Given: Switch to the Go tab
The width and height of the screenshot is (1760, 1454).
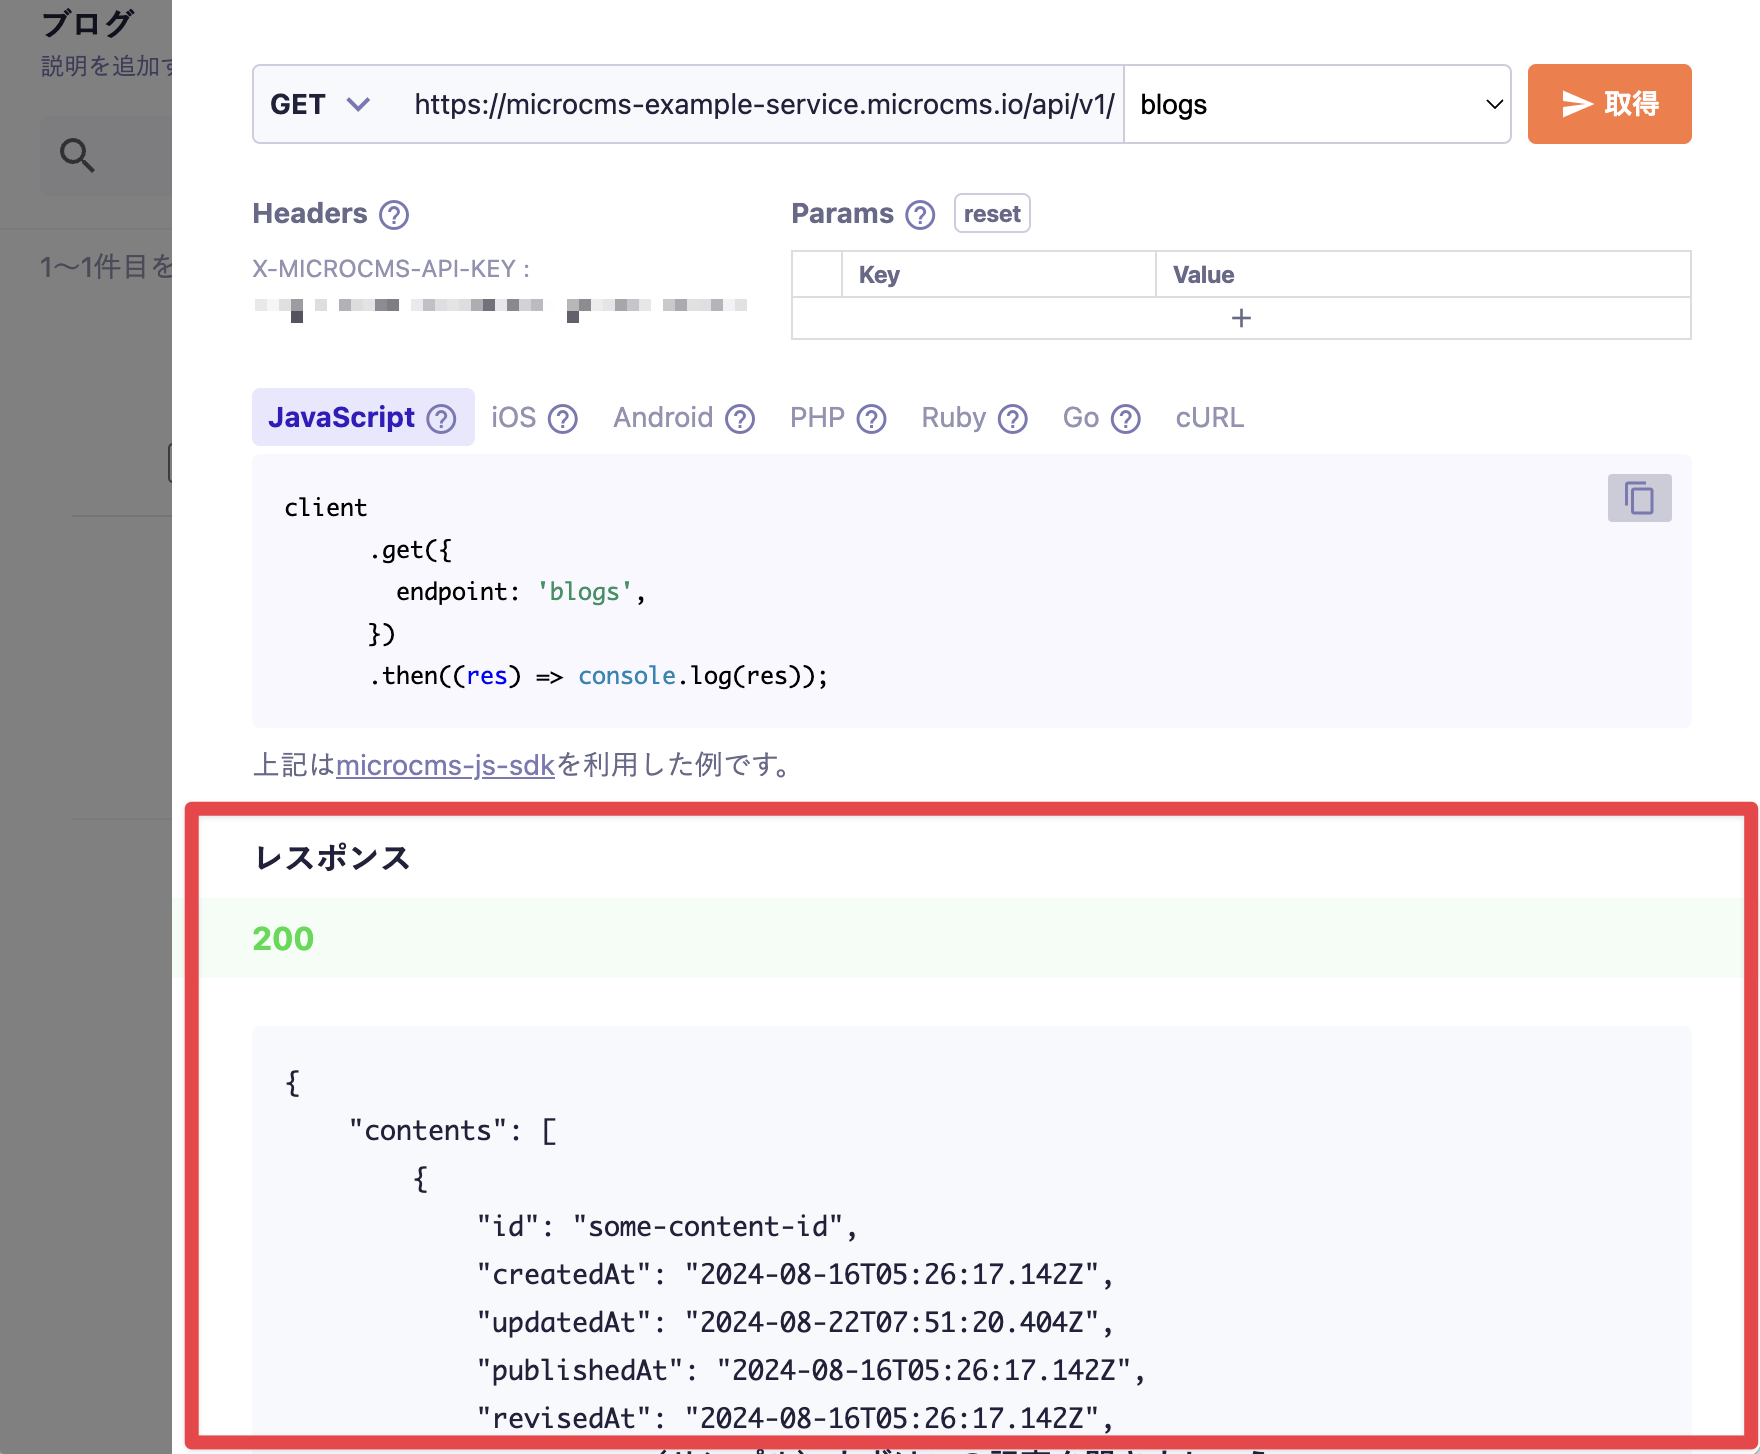Looking at the screenshot, I should pyautogui.click(x=1081, y=417).
